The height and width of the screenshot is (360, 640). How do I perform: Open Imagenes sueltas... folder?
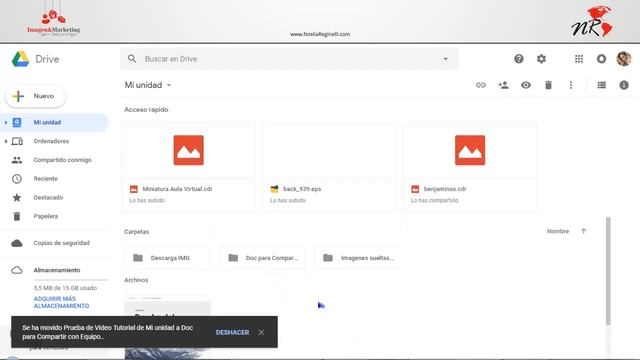(358, 258)
